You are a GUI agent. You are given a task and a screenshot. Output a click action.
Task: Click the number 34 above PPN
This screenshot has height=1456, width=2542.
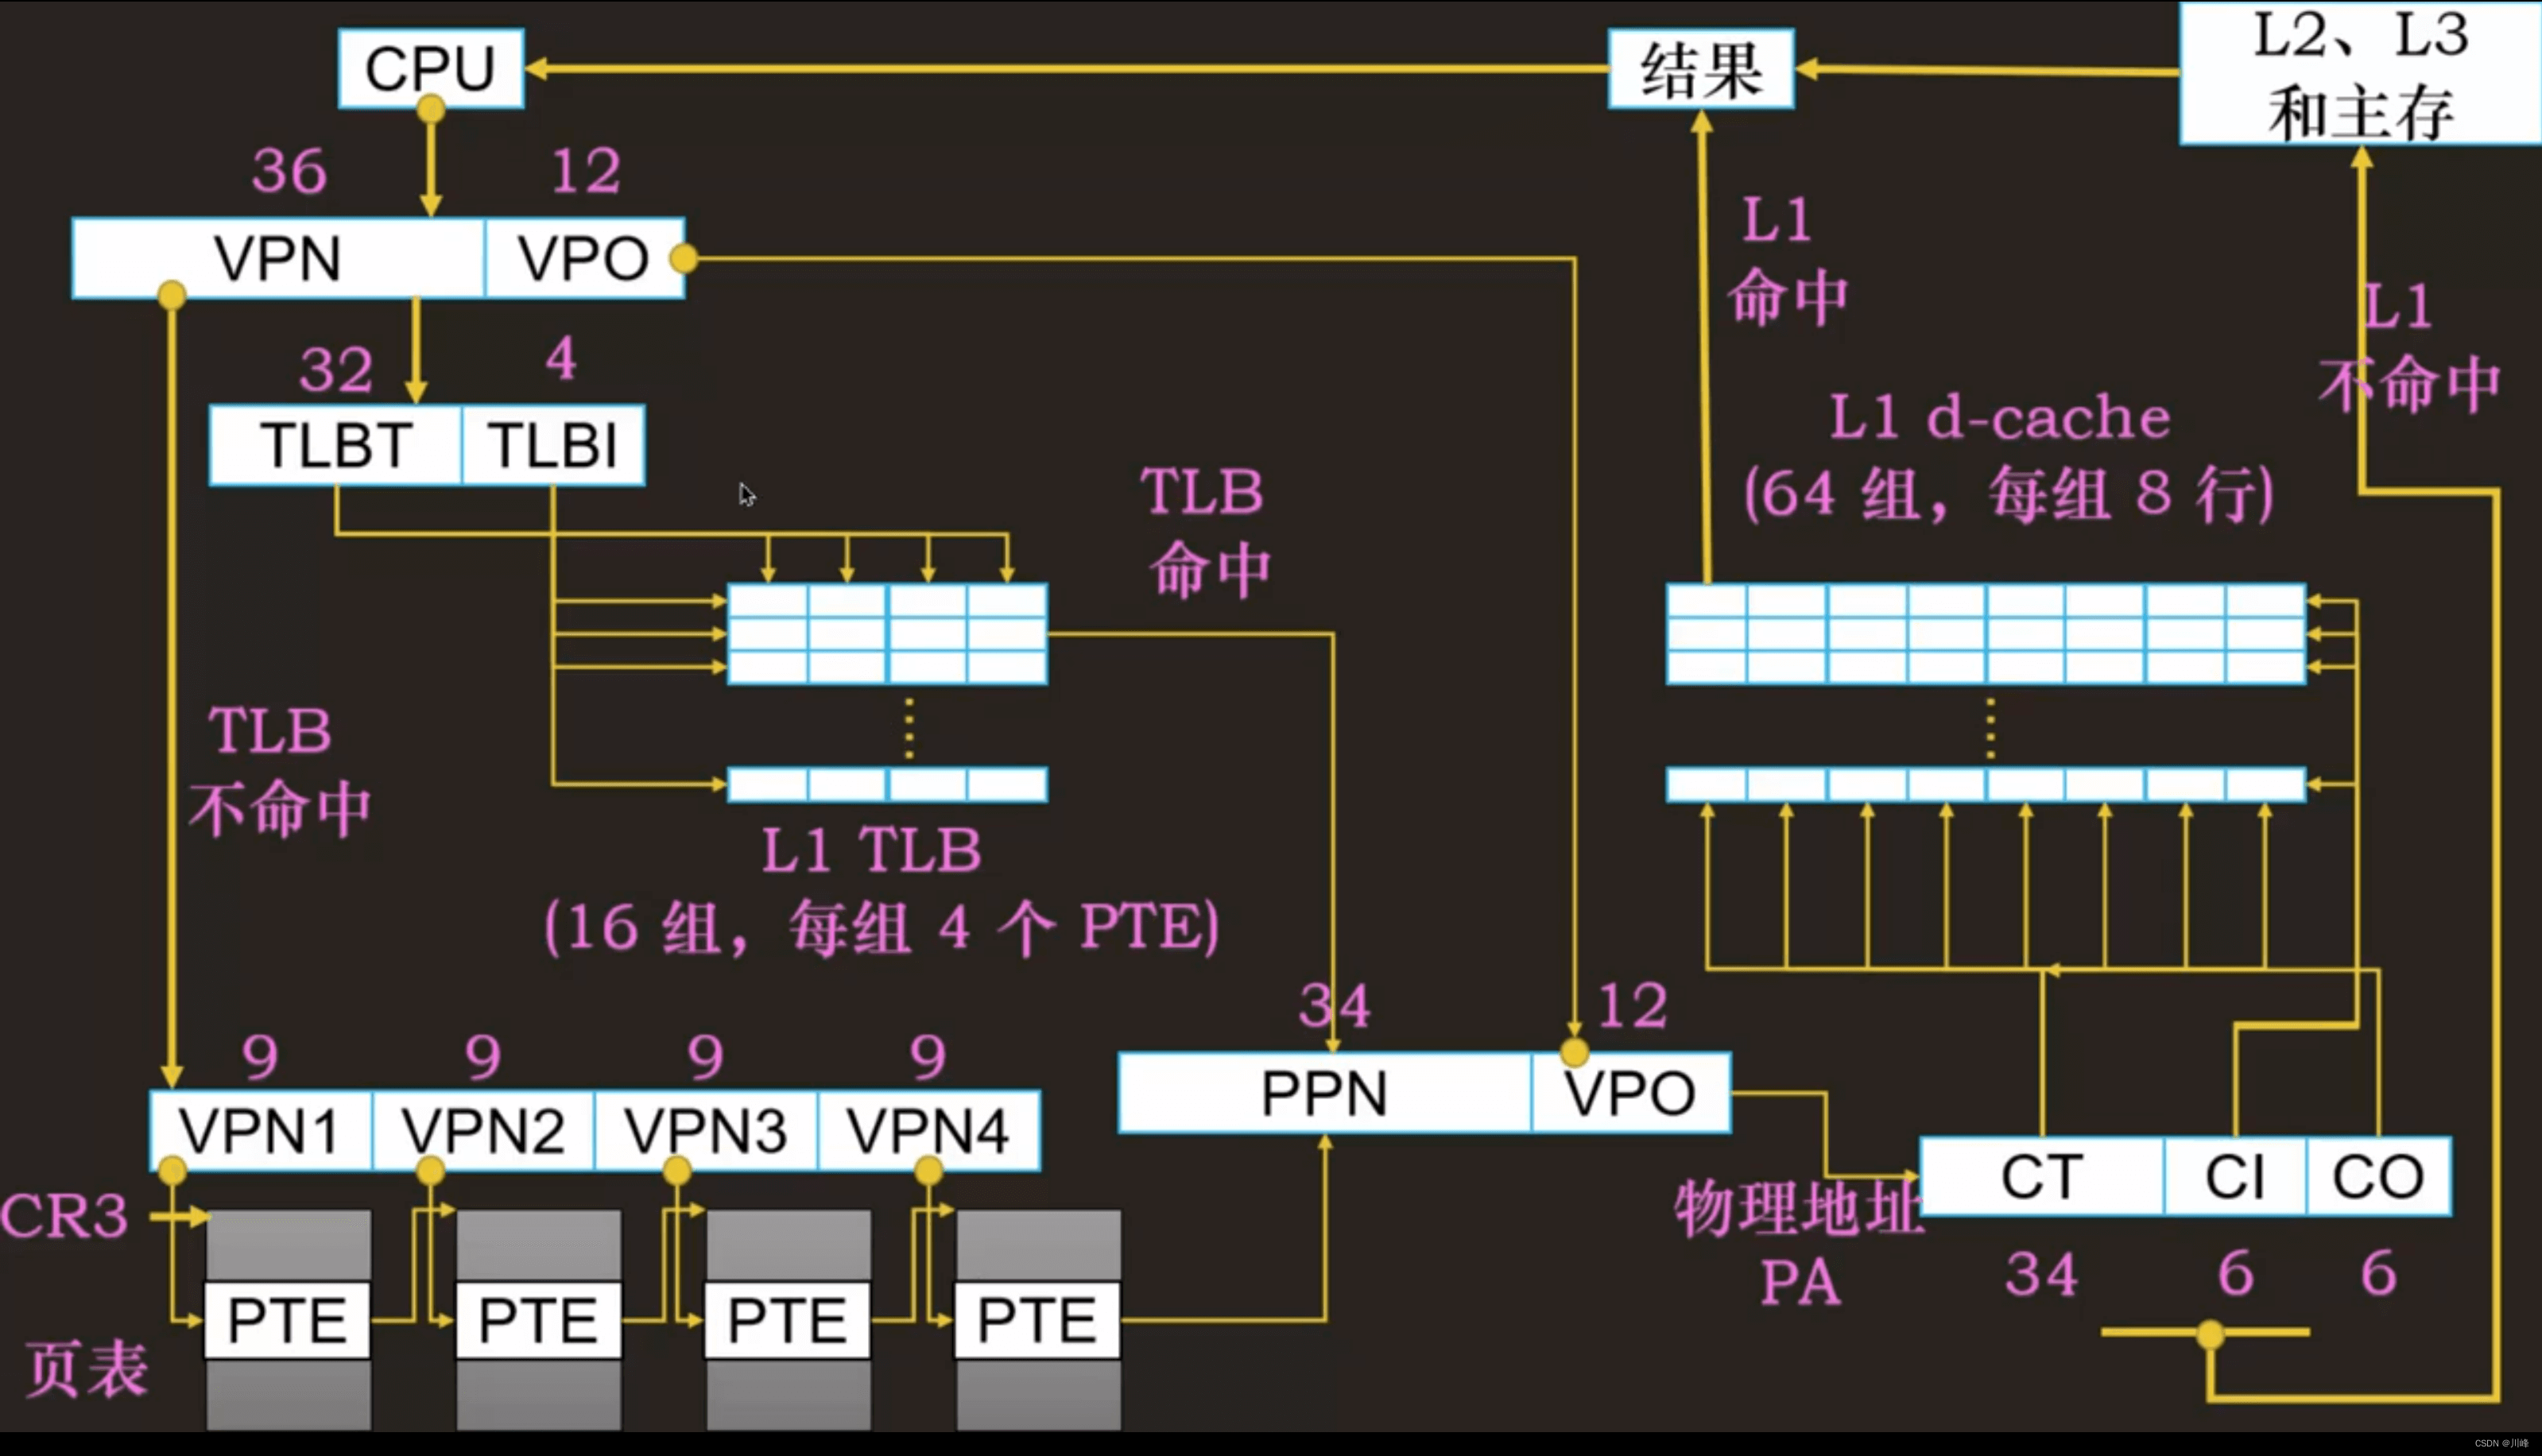pyautogui.click(x=1334, y=1005)
